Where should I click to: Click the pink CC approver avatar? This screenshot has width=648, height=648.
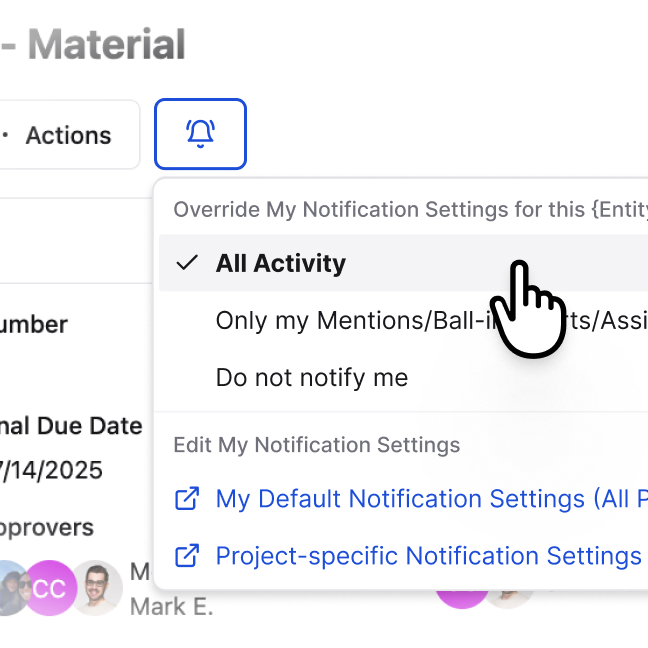click(49, 588)
